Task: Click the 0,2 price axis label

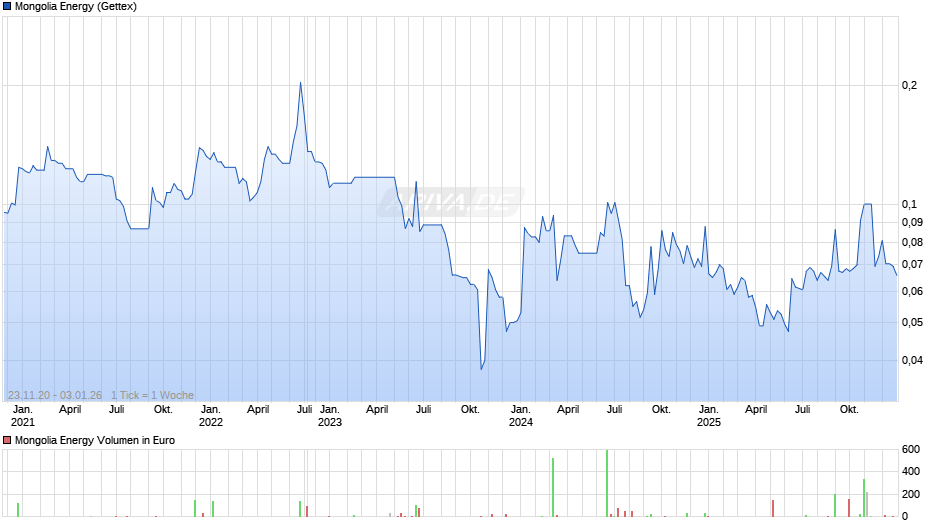Action: pyautogui.click(x=909, y=85)
